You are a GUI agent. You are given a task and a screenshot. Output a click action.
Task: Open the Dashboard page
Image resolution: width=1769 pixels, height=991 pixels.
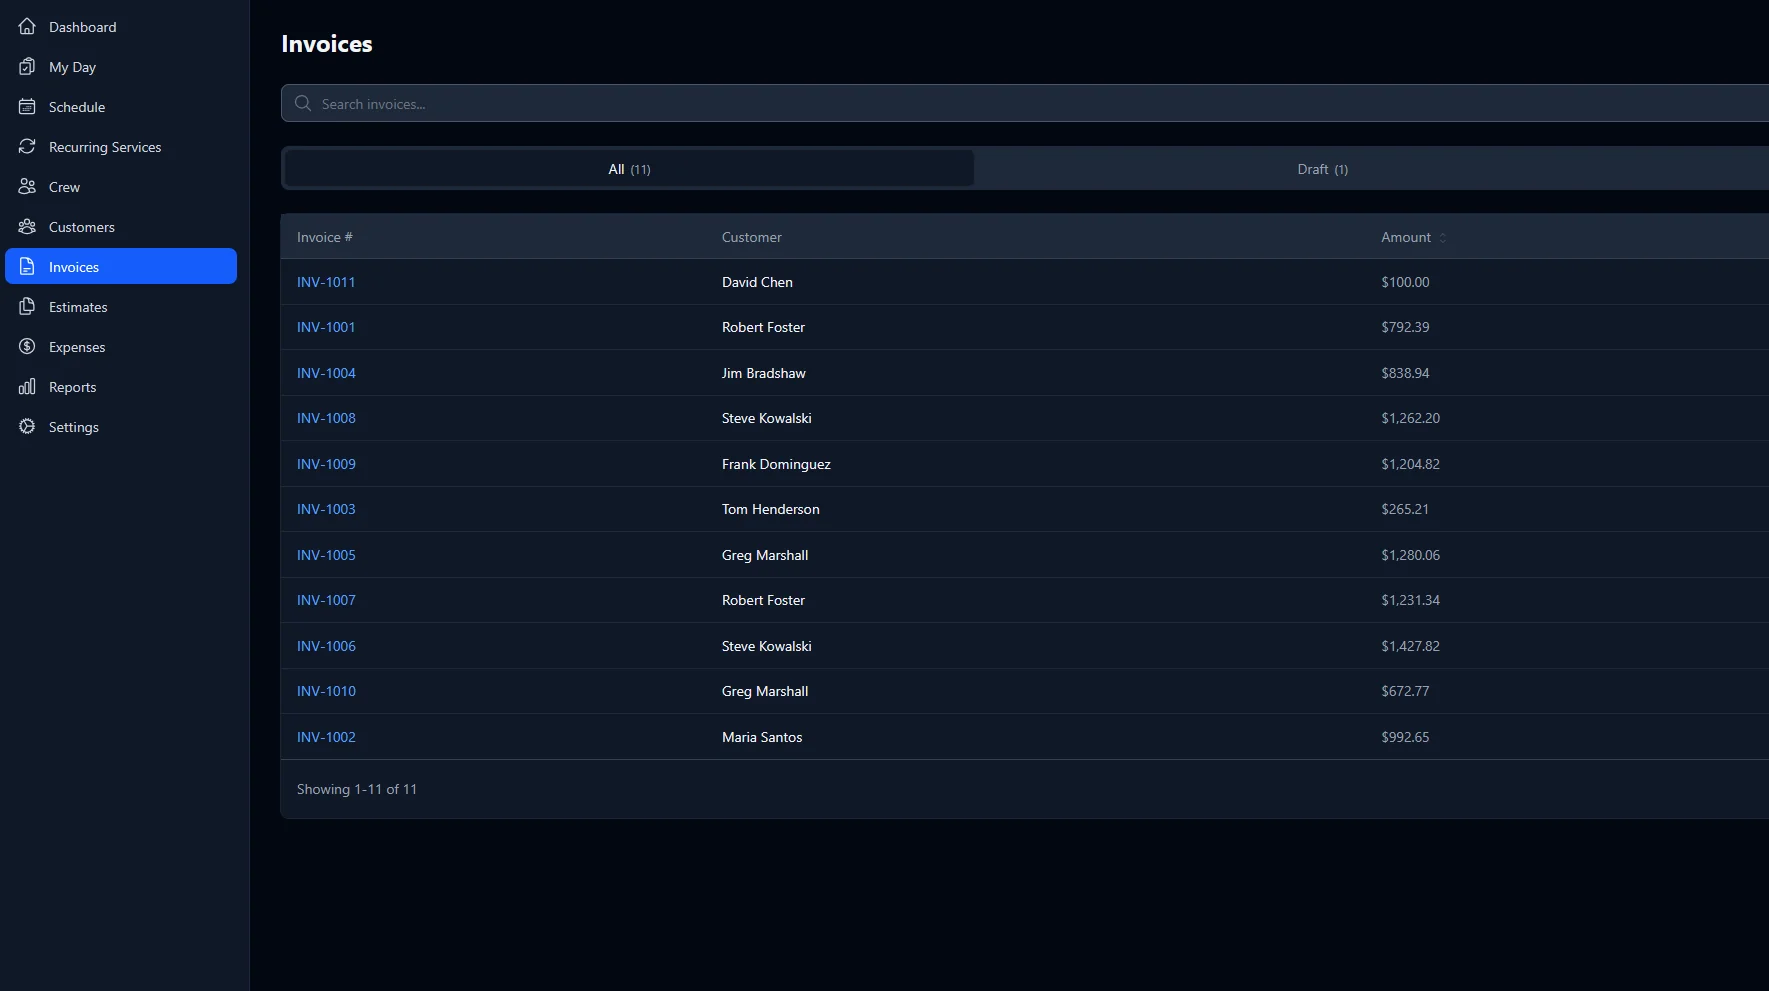pos(121,27)
